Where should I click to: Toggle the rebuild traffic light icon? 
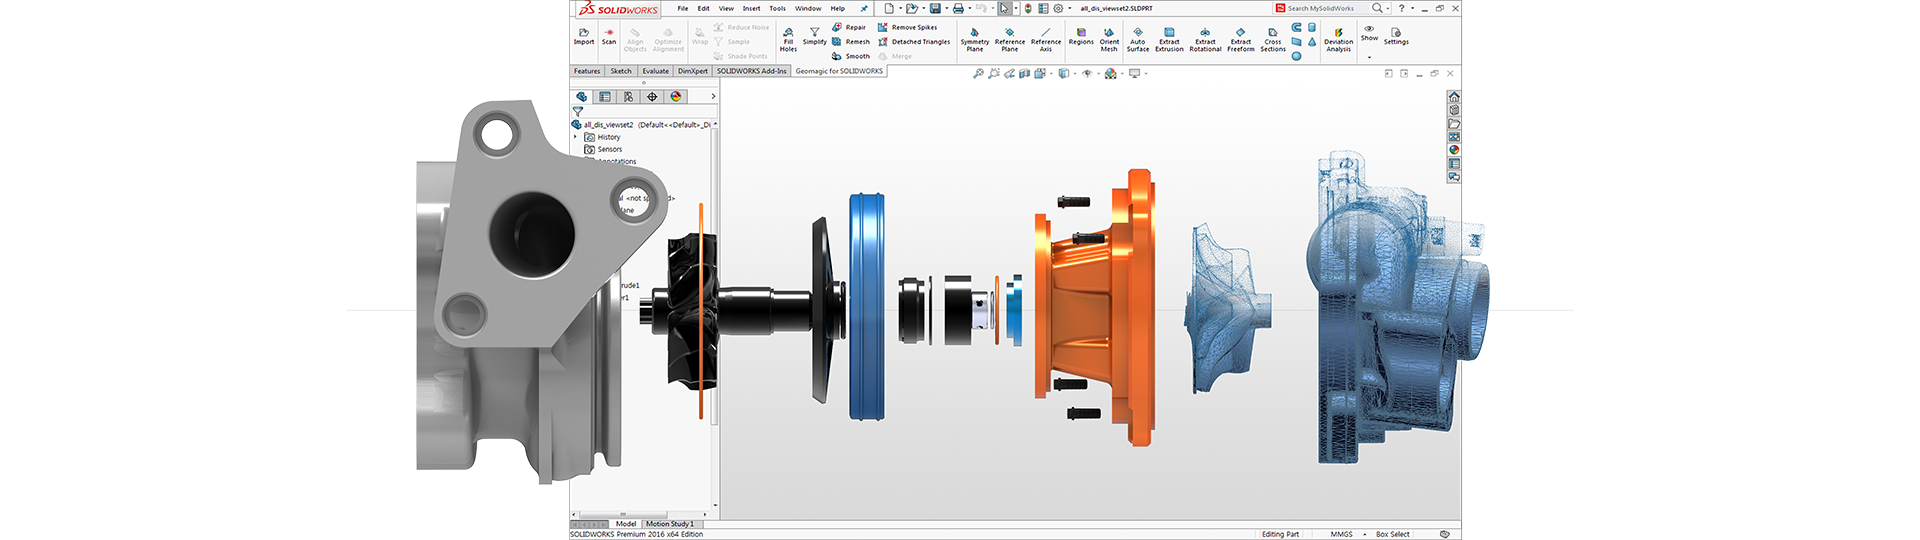(1028, 9)
